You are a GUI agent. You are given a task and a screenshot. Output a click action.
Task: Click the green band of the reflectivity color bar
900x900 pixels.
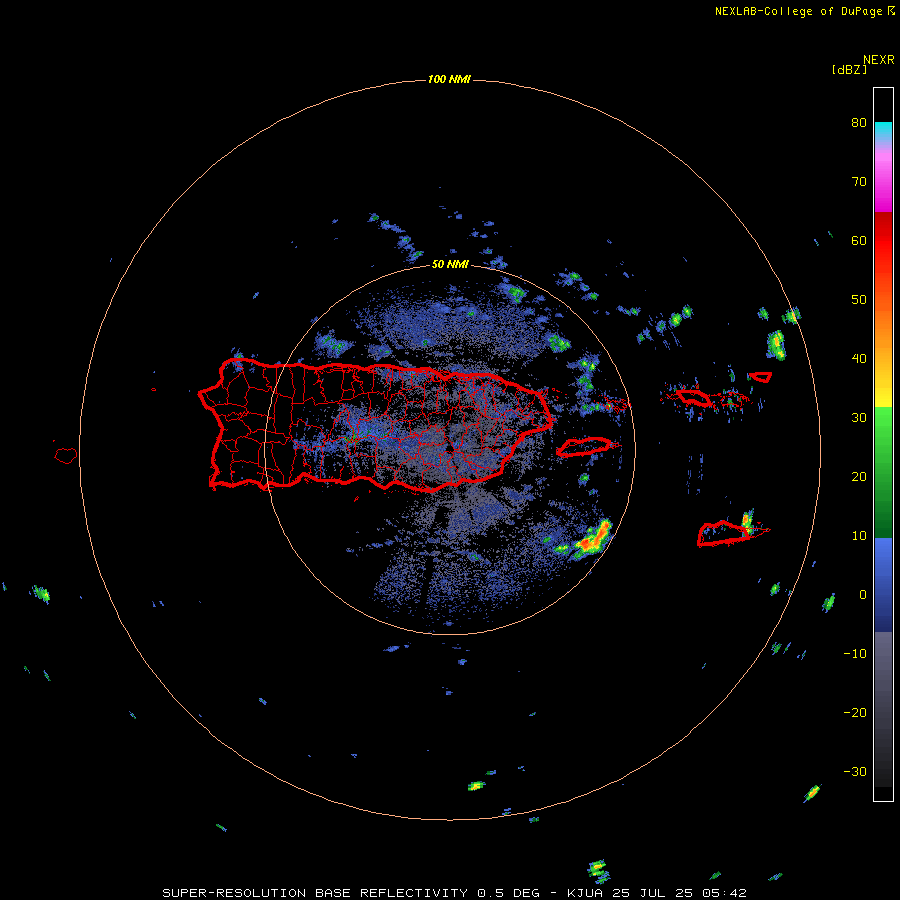click(x=883, y=472)
